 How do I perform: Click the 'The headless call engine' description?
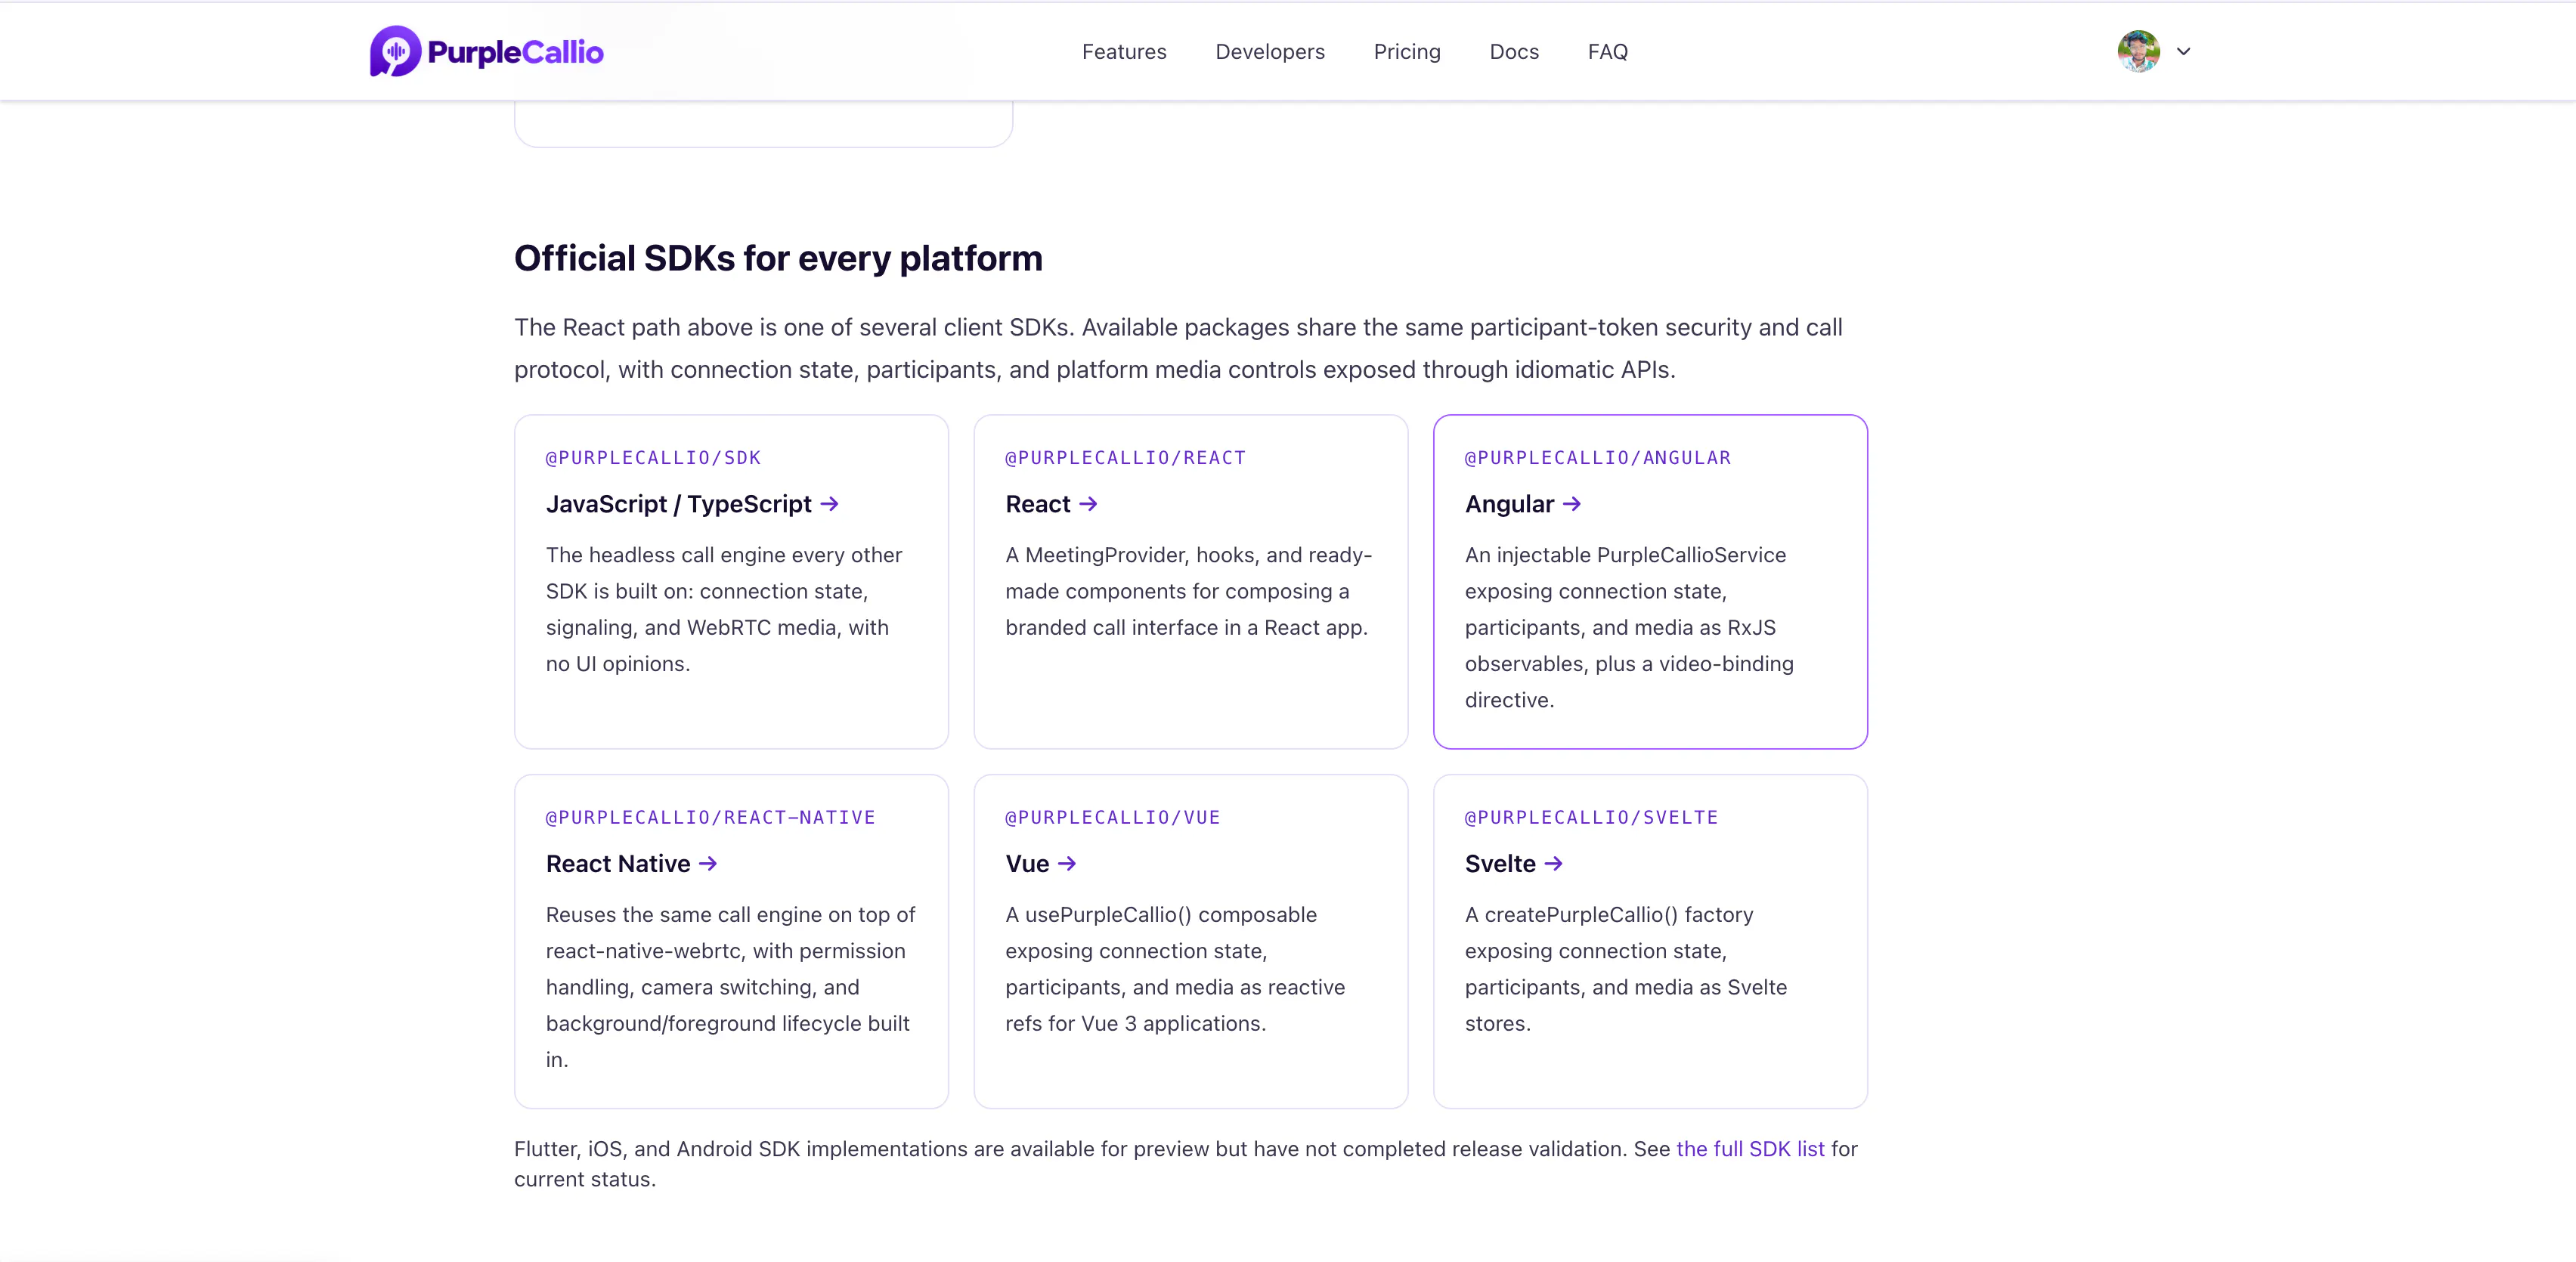(x=724, y=609)
